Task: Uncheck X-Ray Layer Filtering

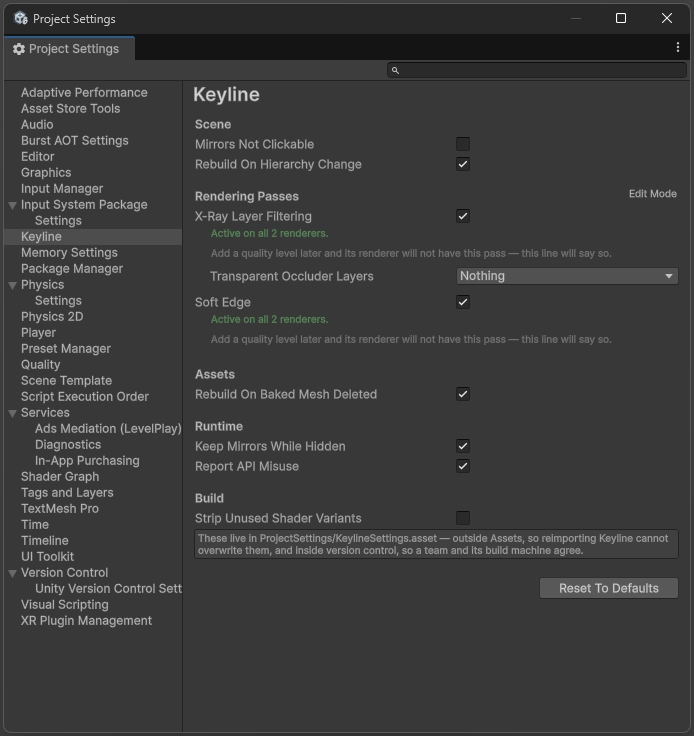Action: tap(463, 216)
